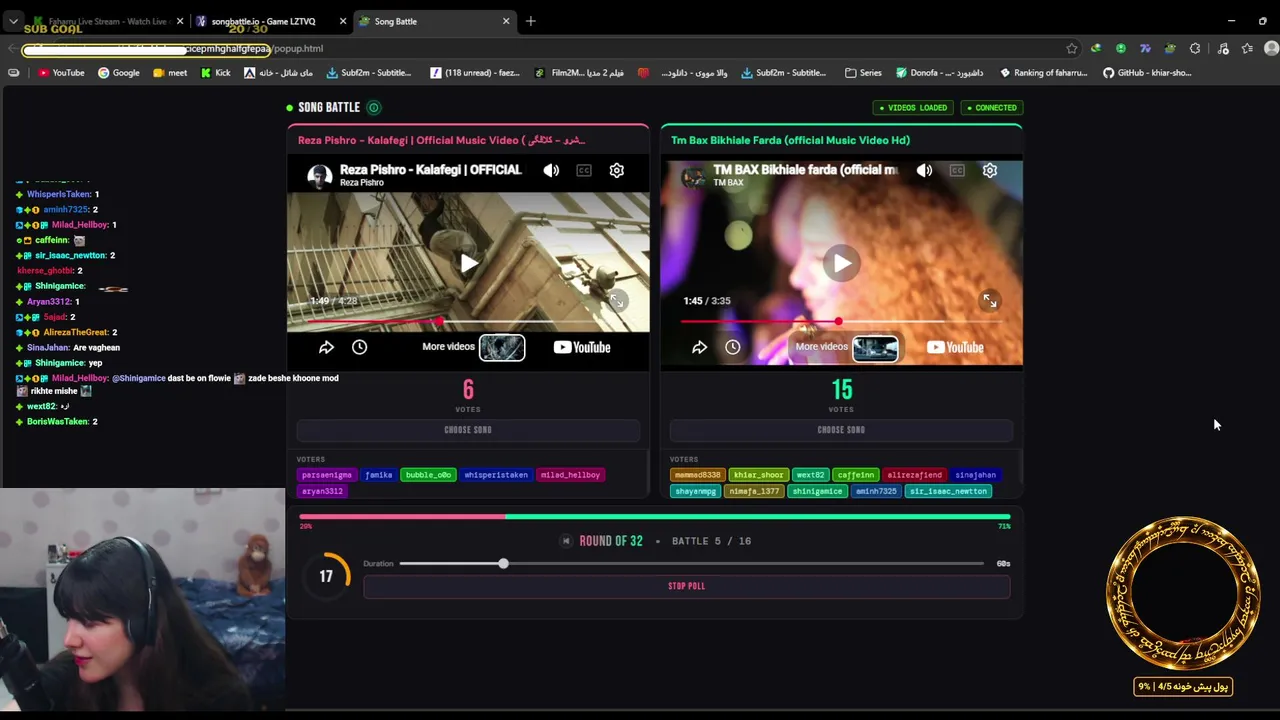The height and width of the screenshot is (720, 1280).
Task: Open the YouTube bookmark
Action: click(62, 73)
